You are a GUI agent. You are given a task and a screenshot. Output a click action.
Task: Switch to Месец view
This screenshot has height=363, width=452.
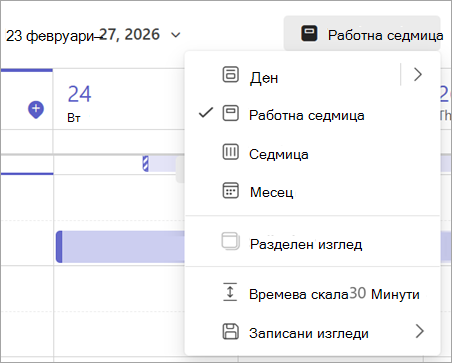point(312,191)
